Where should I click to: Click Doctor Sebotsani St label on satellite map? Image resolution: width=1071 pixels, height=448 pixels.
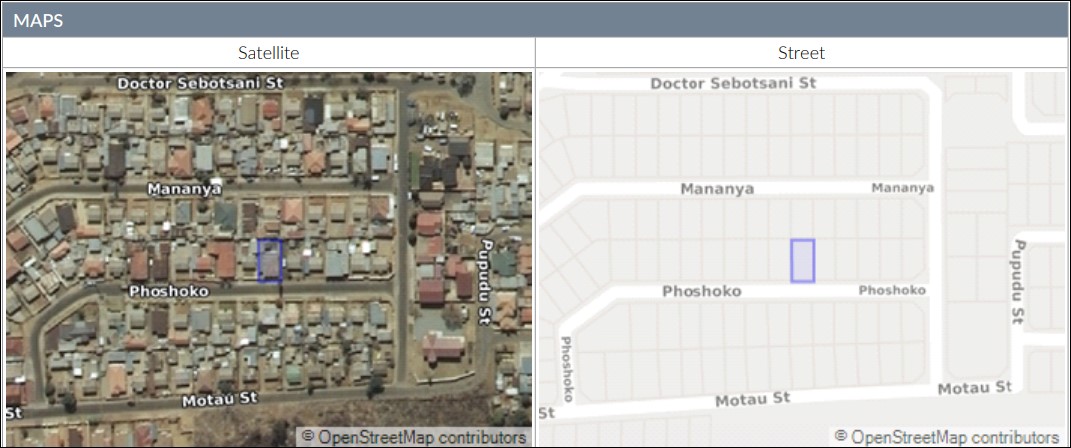pyautogui.click(x=200, y=83)
